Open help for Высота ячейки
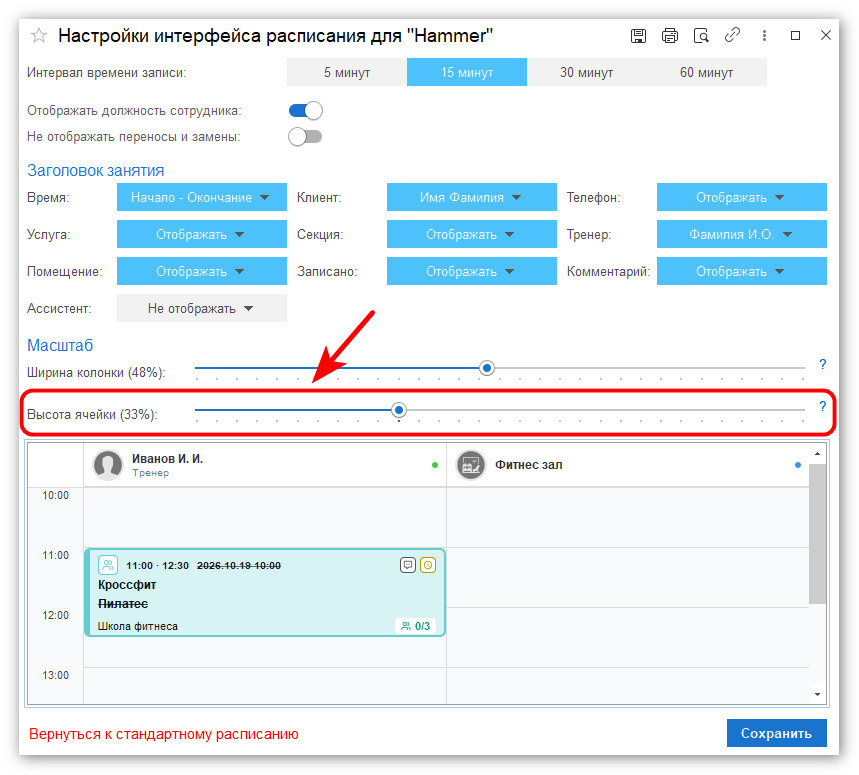Screen dimensions: 859x775 [822, 406]
